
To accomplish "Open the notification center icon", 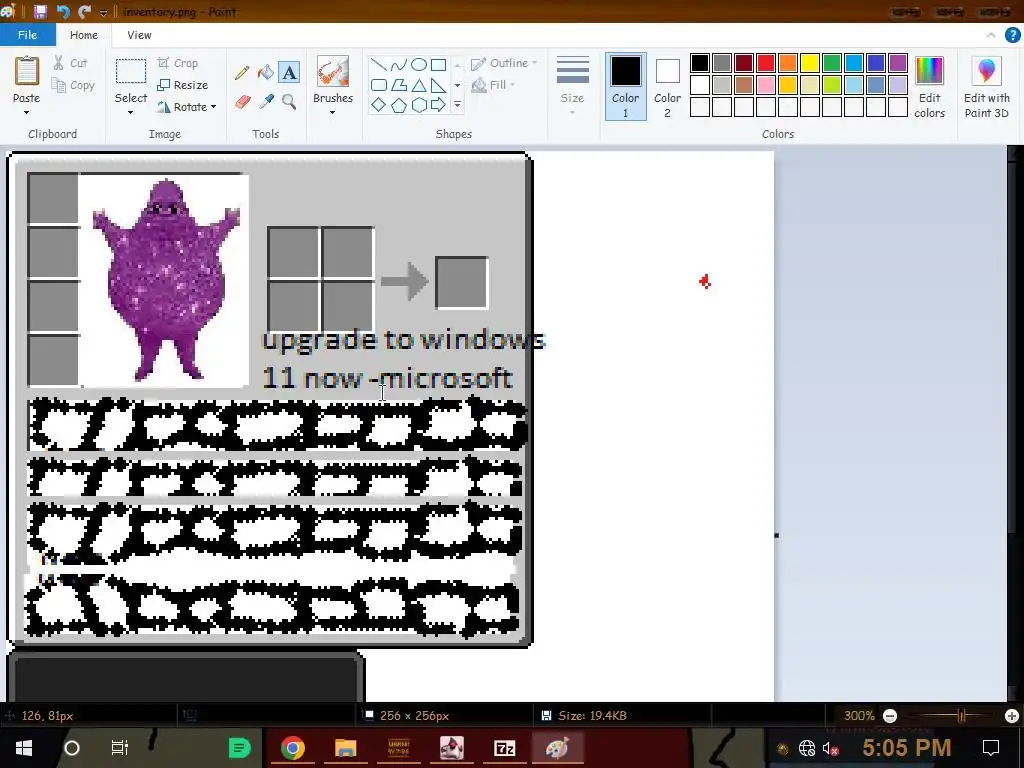I will click(x=991, y=747).
